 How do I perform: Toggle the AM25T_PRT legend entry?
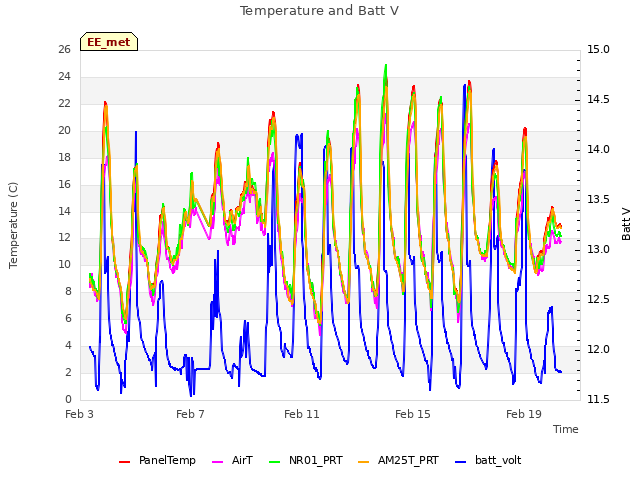398,460
